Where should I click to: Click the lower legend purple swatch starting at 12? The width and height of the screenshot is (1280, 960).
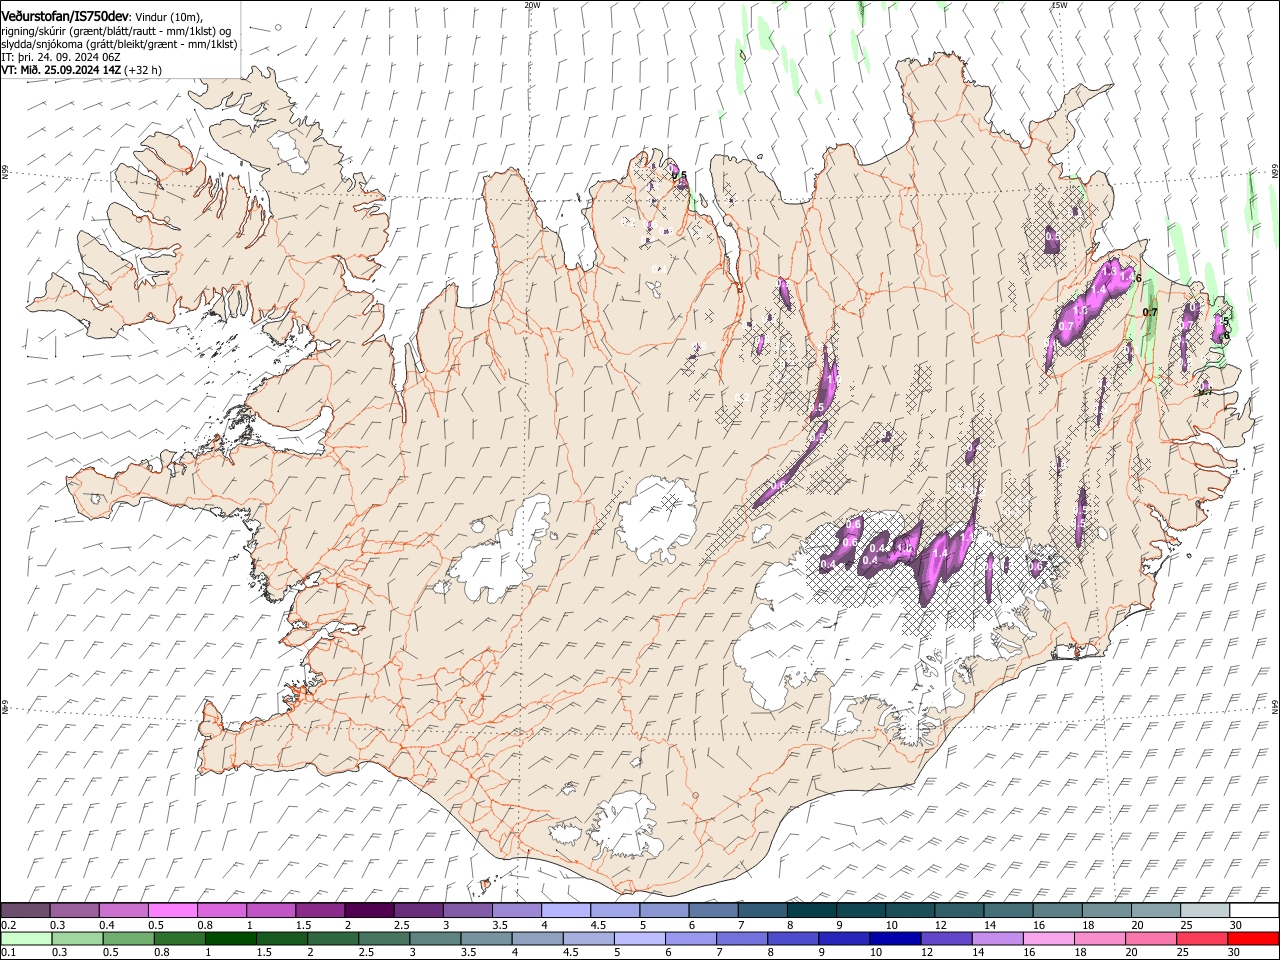(x=945, y=939)
